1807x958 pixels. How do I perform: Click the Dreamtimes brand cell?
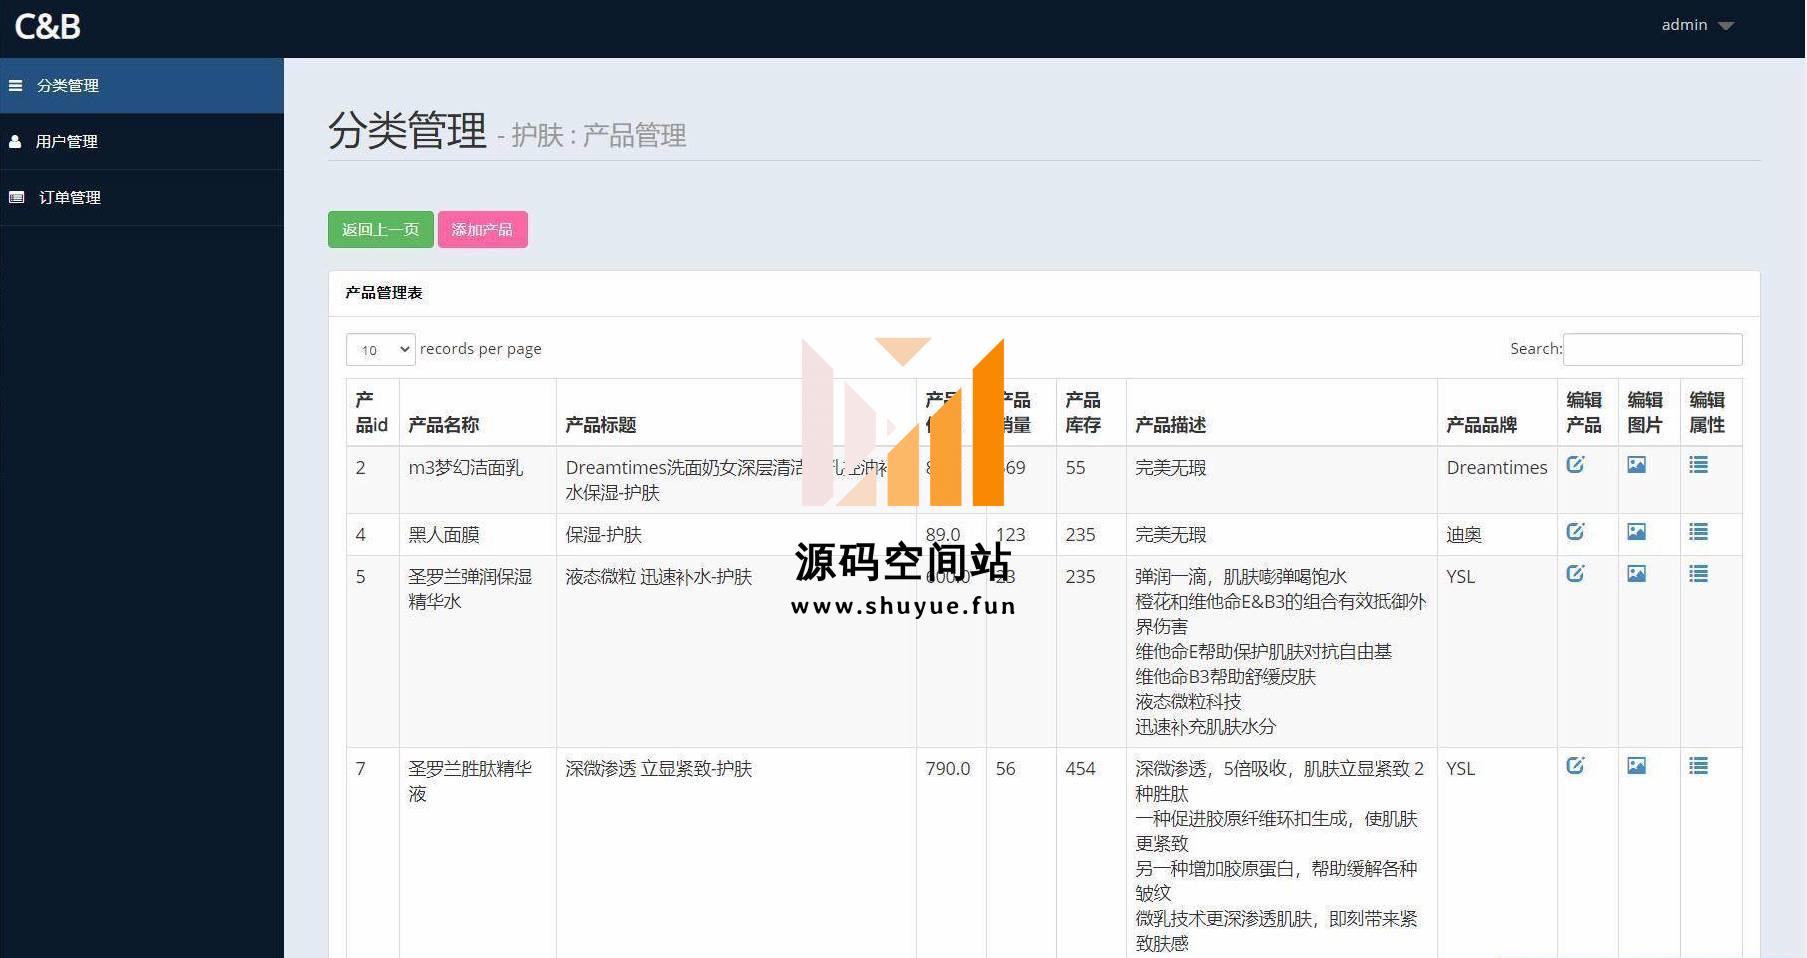[1497, 480]
